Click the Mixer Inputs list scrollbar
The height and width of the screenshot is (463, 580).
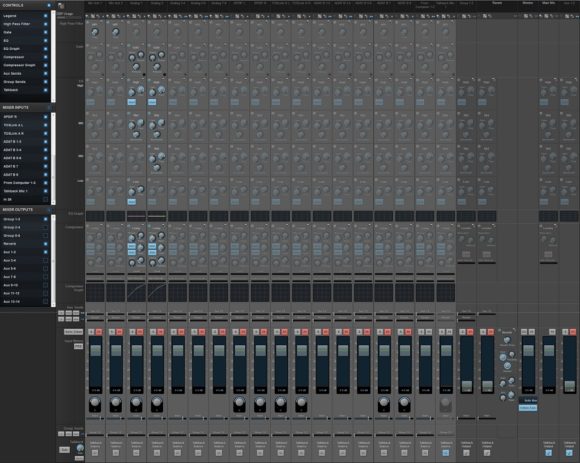click(53, 158)
